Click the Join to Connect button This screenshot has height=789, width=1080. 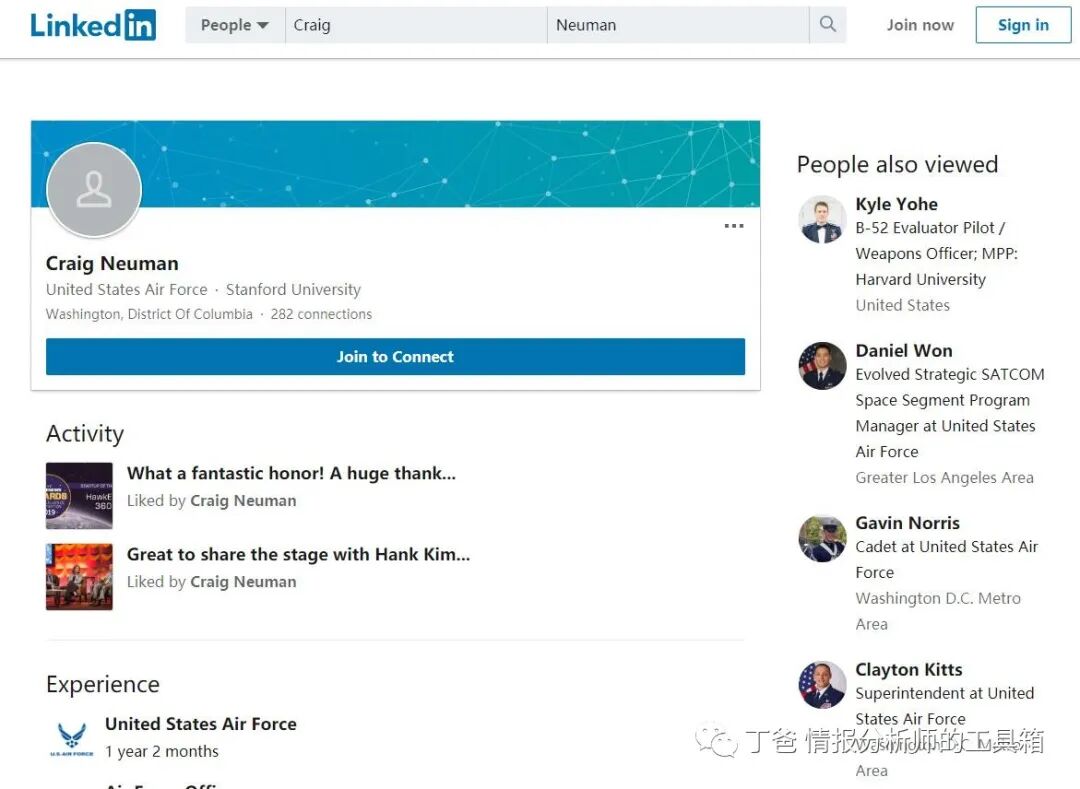click(395, 357)
